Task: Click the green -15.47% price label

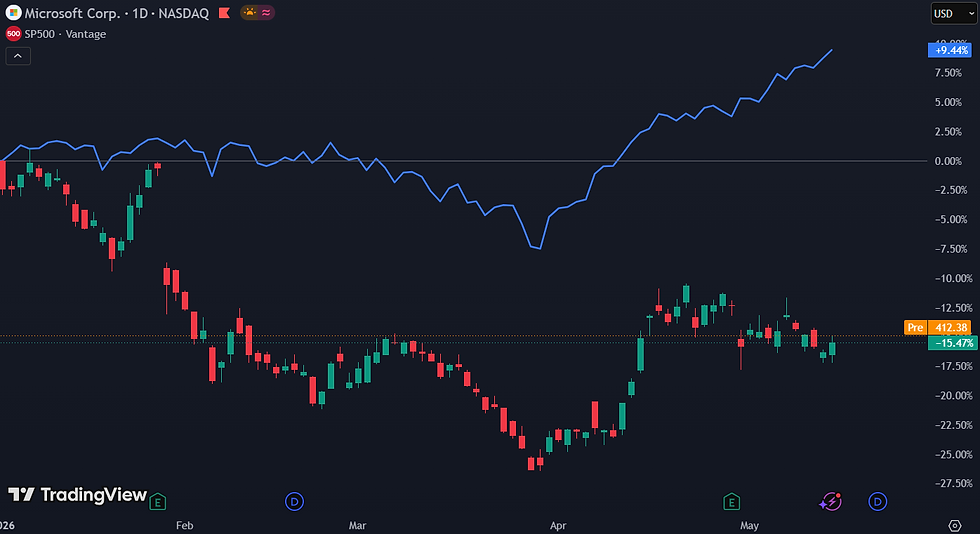Action: pyautogui.click(x=952, y=343)
